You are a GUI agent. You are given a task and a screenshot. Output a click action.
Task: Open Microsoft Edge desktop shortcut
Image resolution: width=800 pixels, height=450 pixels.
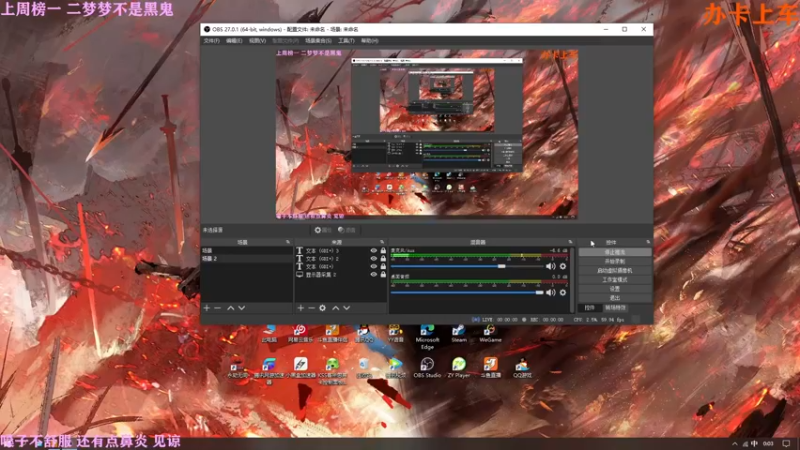tap(427, 336)
